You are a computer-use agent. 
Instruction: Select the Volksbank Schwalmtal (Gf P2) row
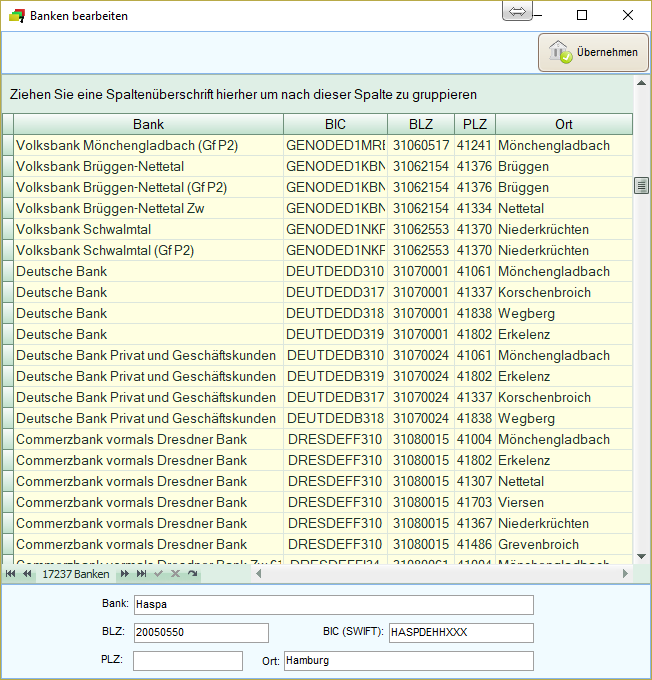pos(148,250)
